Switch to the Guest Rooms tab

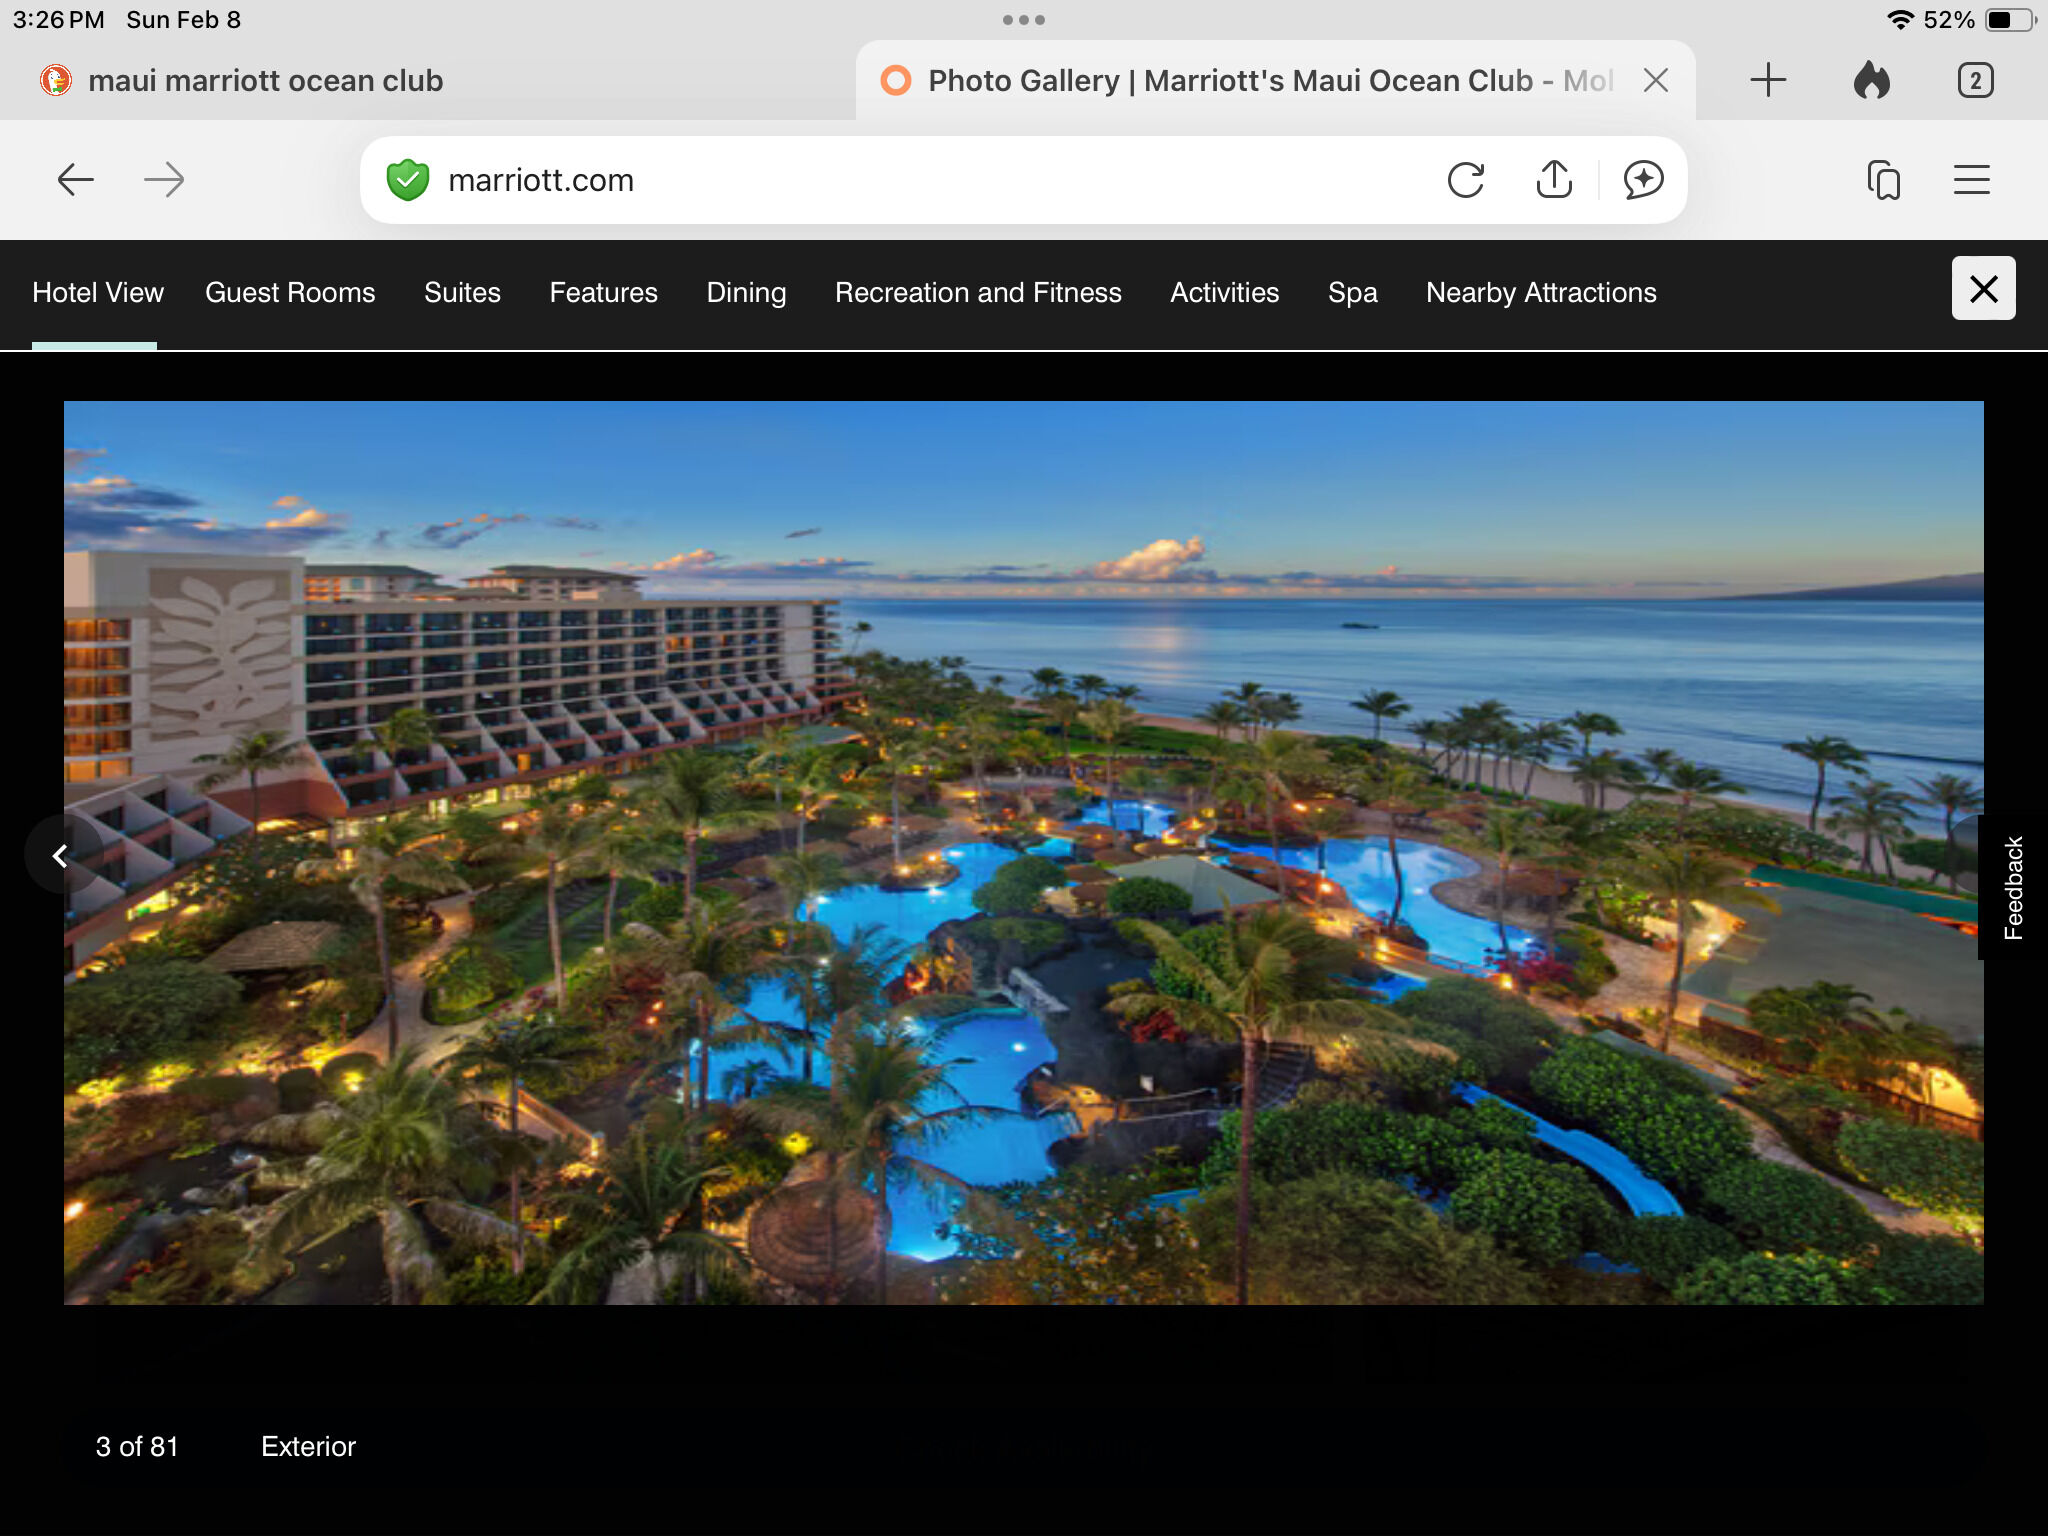pyautogui.click(x=290, y=293)
